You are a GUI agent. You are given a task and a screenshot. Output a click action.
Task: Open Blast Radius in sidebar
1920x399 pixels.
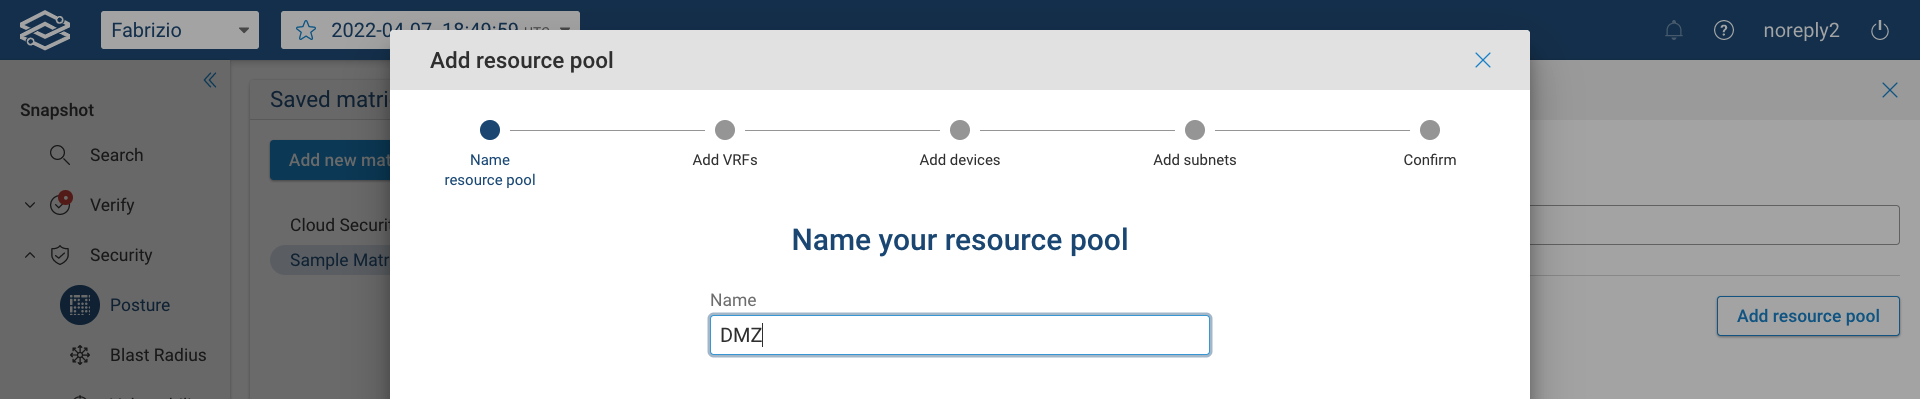pyautogui.click(x=158, y=355)
